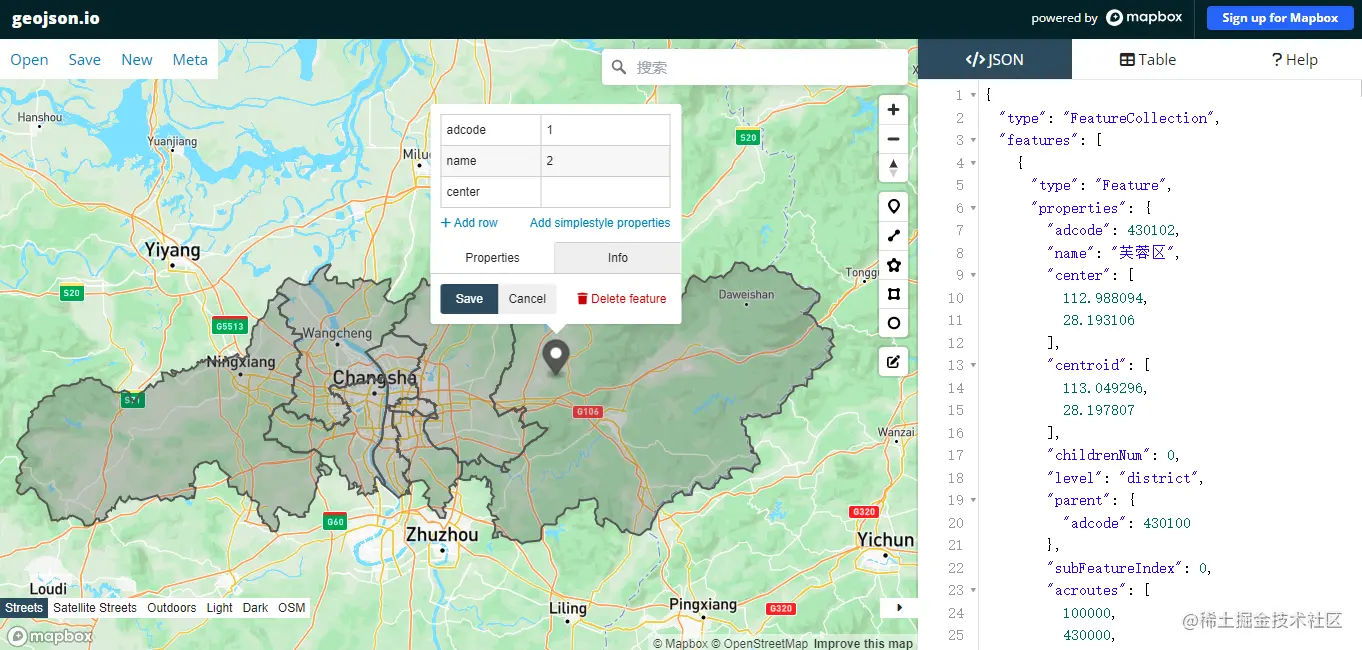
Task: Switch to the Help tab
Action: coord(1294,59)
